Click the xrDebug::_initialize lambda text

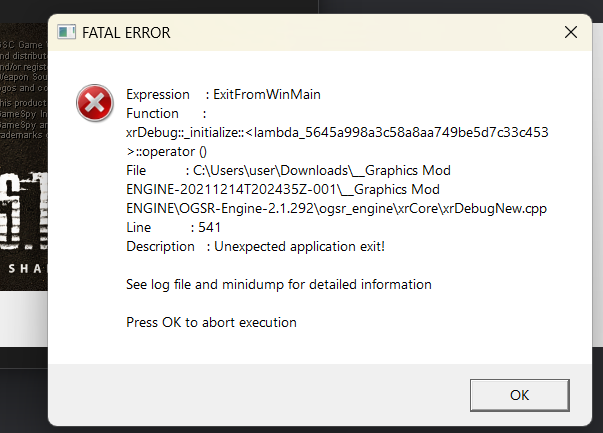[x=336, y=132]
